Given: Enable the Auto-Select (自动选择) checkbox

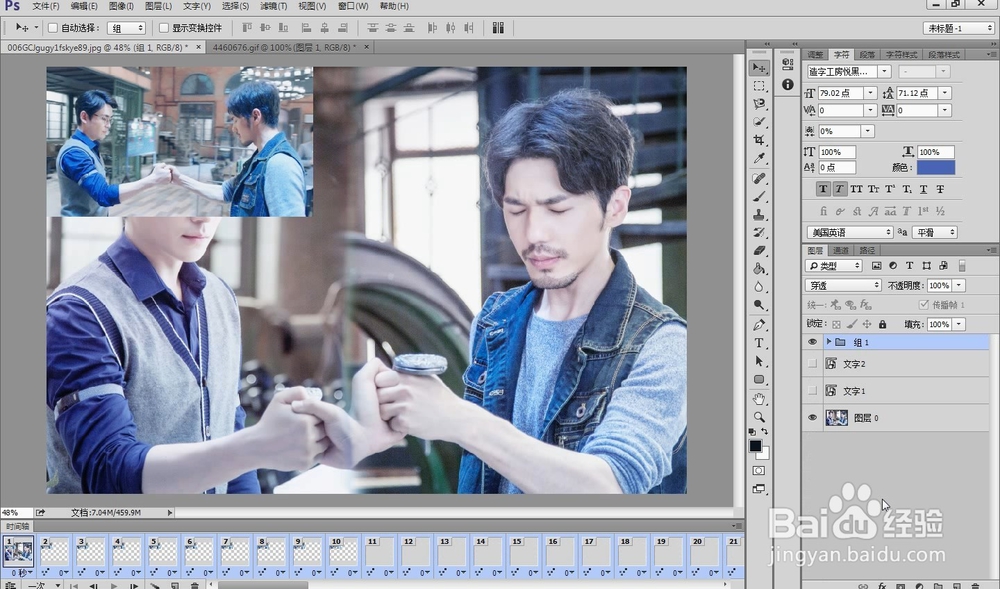Looking at the screenshot, I should coord(53,28).
